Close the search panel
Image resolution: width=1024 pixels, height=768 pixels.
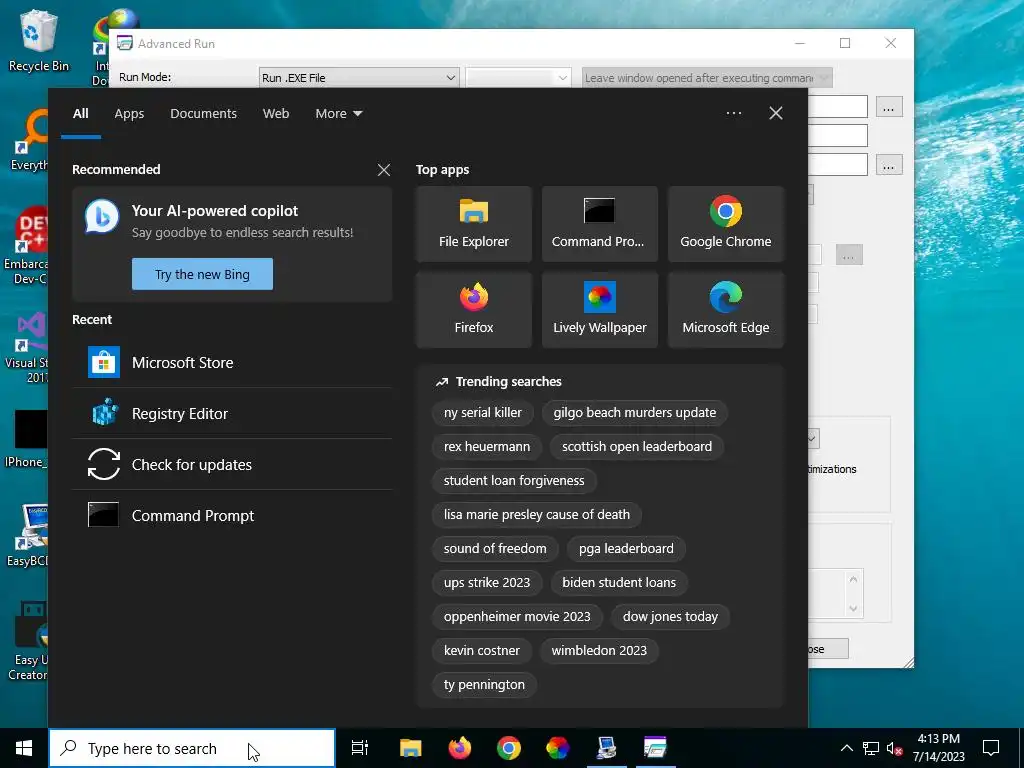pos(776,113)
